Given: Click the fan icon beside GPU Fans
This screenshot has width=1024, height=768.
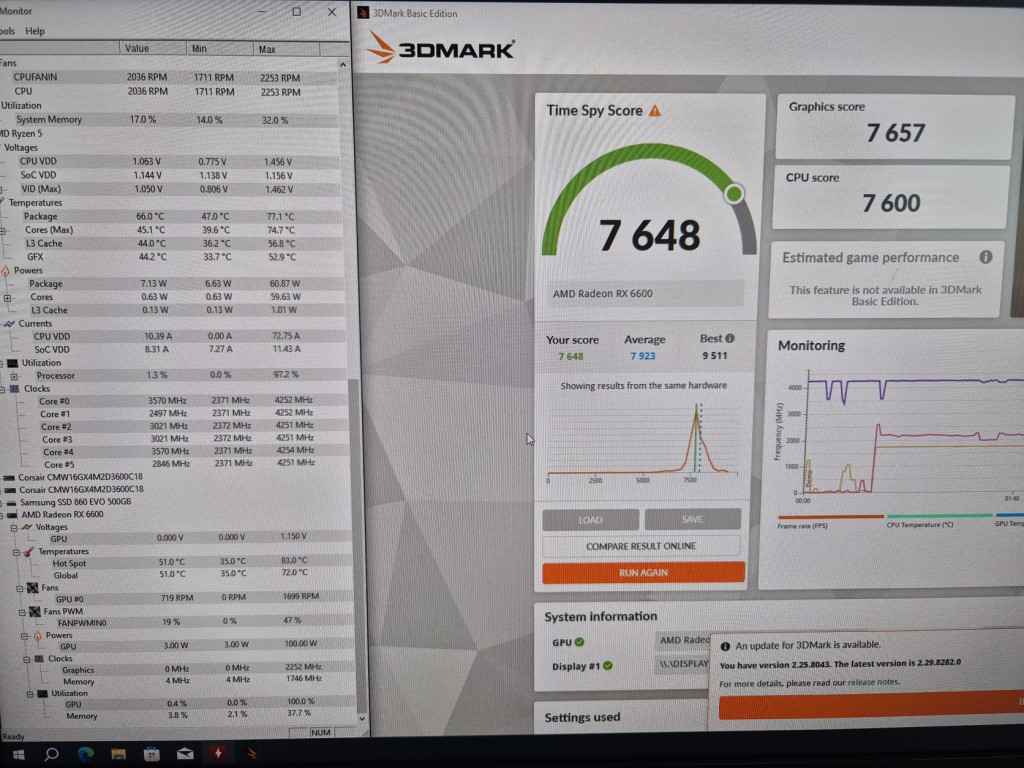Looking at the screenshot, I should (32, 588).
